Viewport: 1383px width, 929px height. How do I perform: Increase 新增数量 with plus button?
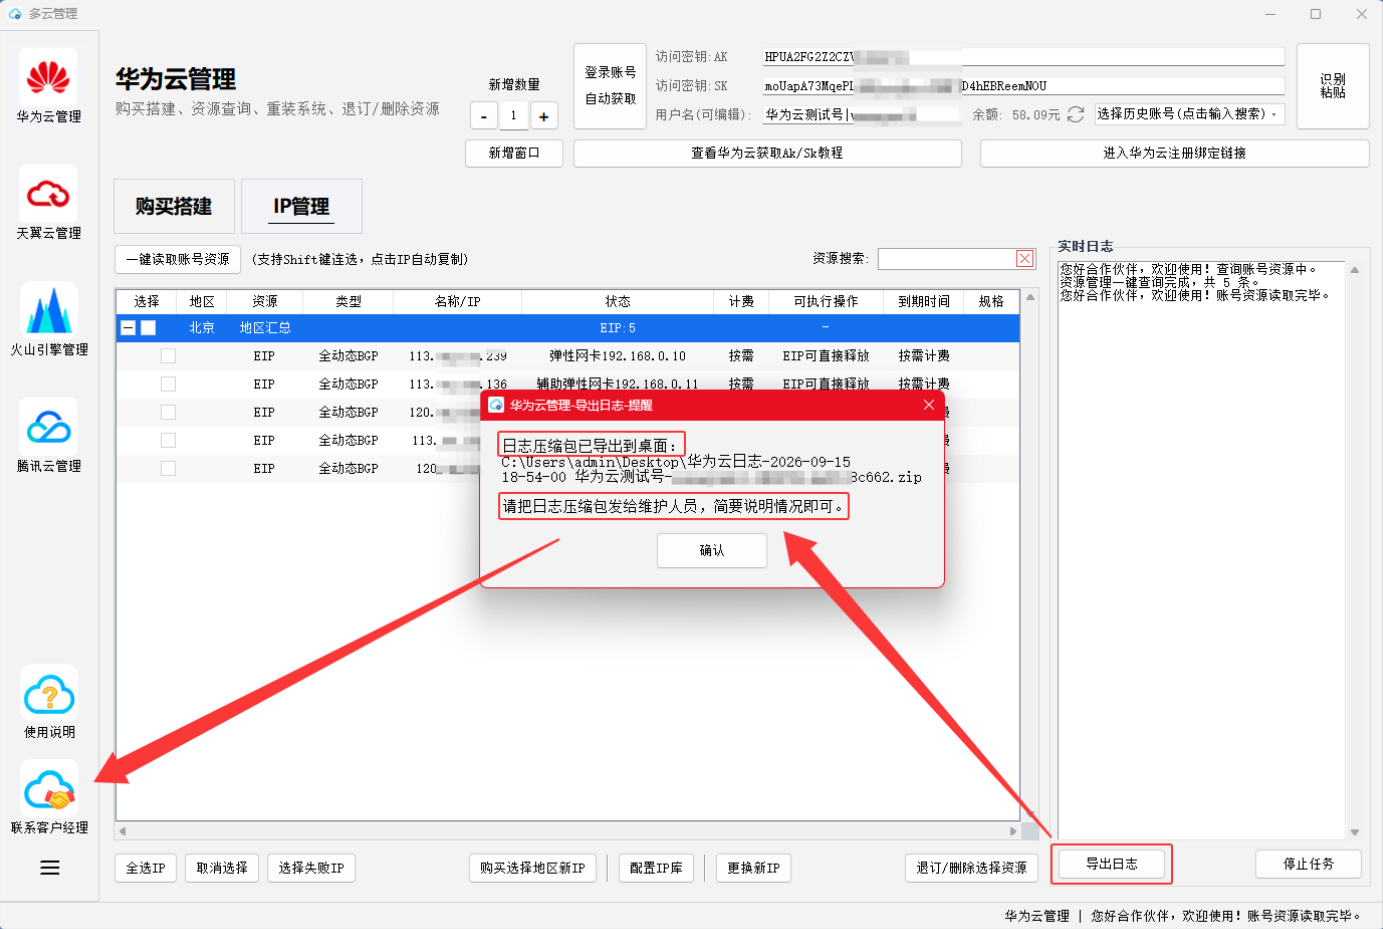tap(544, 116)
